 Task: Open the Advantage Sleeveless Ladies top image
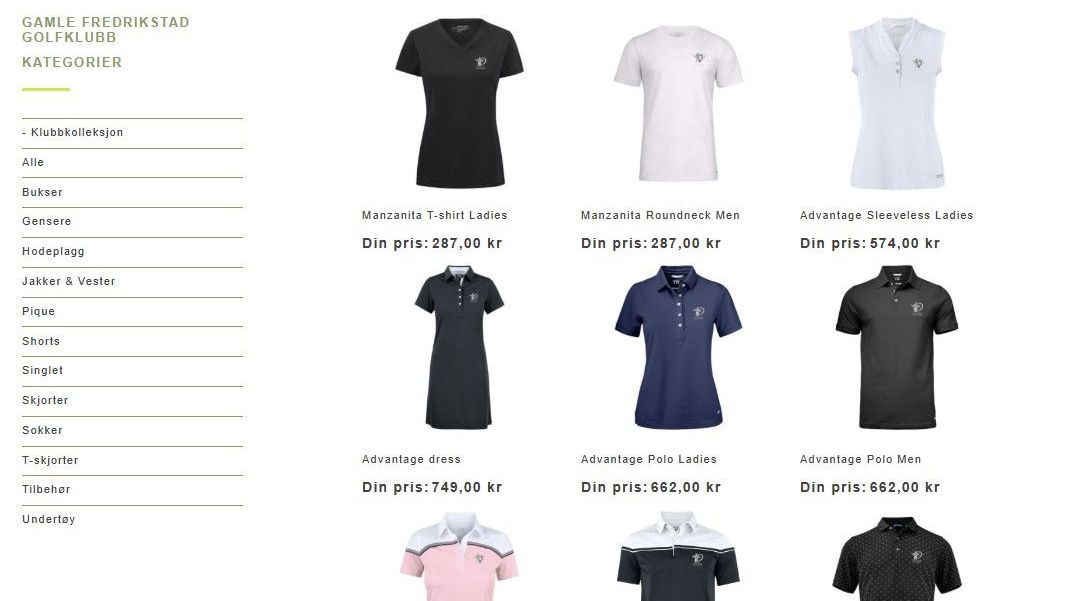[x=897, y=103]
